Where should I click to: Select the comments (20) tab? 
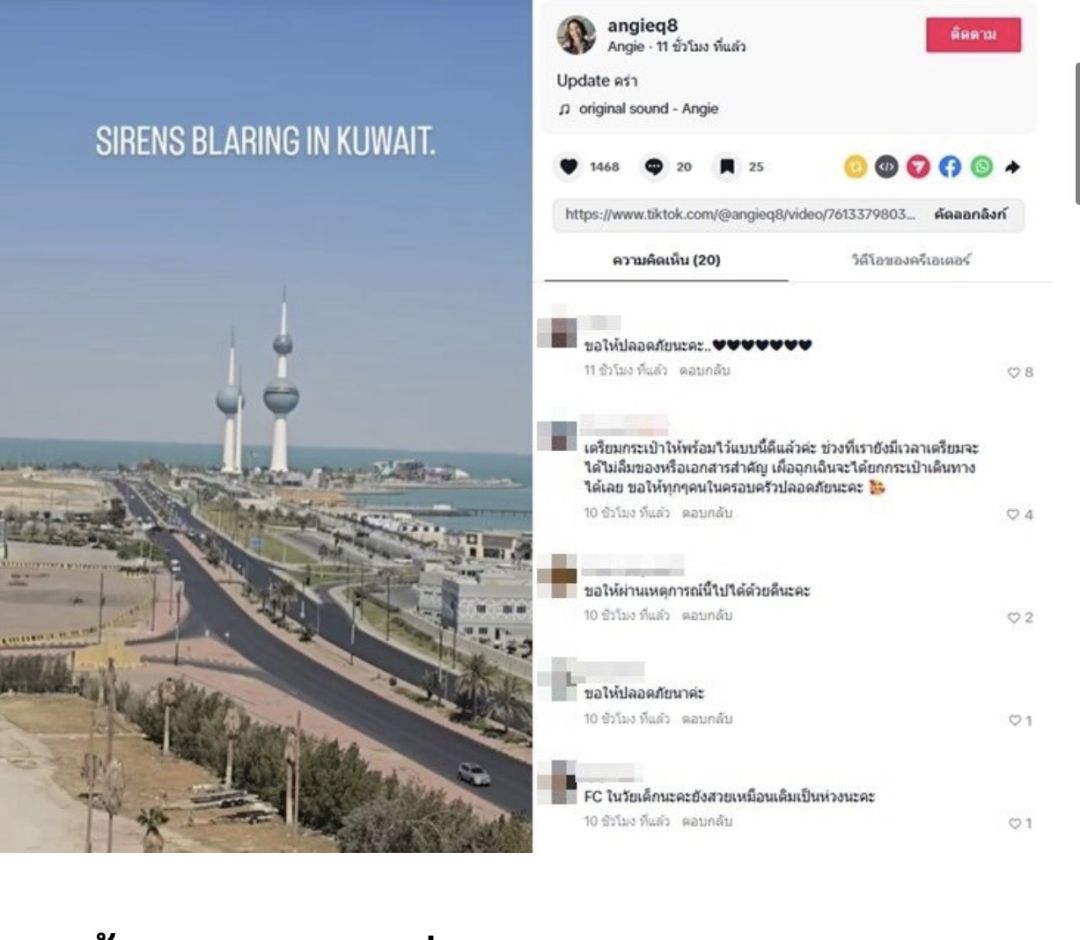(666, 260)
